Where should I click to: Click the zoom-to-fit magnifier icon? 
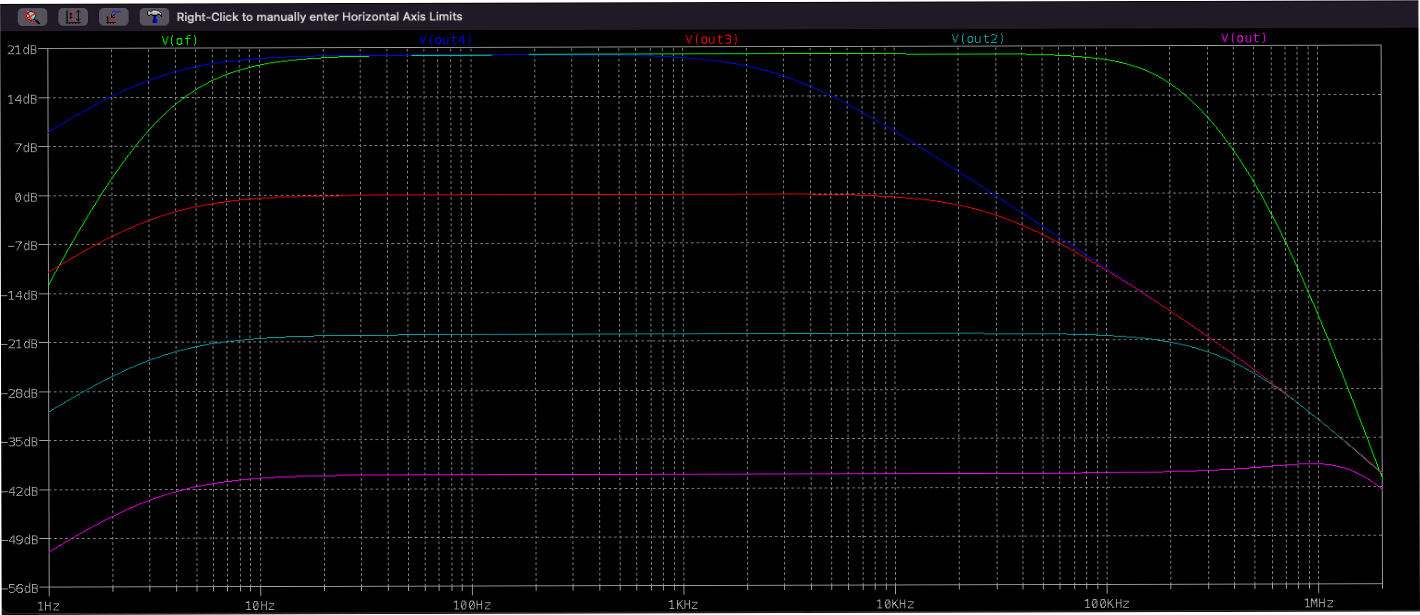(x=33, y=16)
